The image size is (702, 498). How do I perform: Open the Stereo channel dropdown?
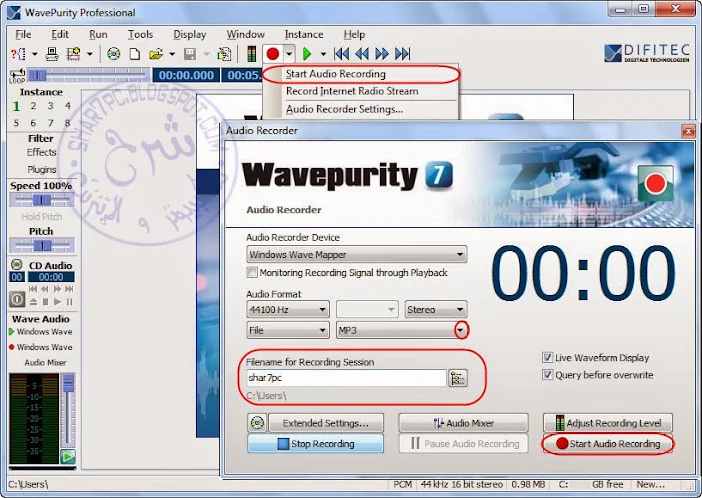pos(436,309)
